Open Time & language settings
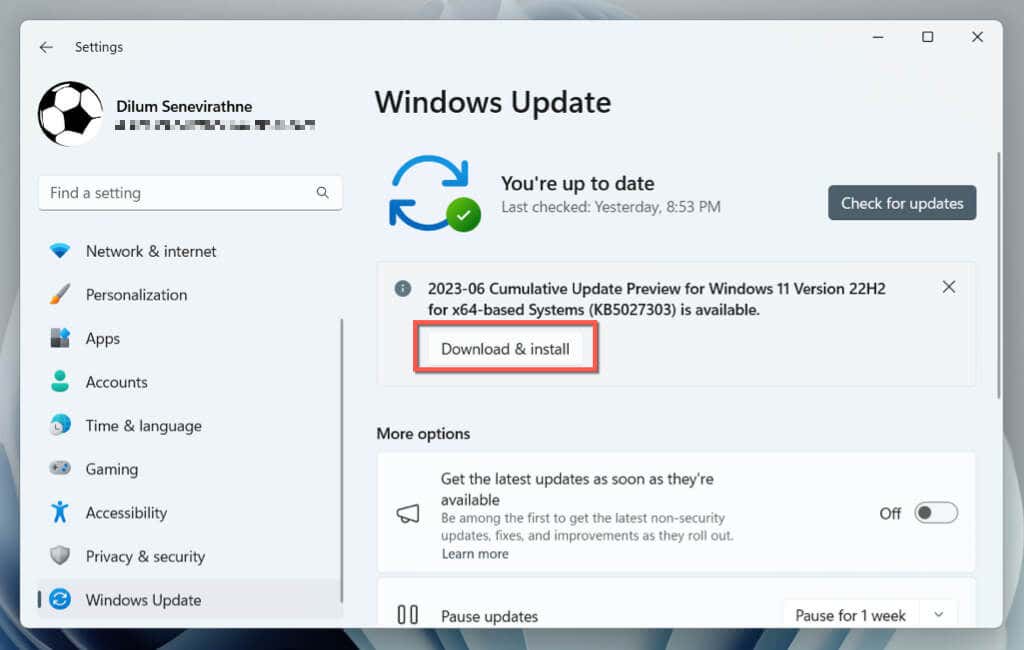 coord(189,426)
